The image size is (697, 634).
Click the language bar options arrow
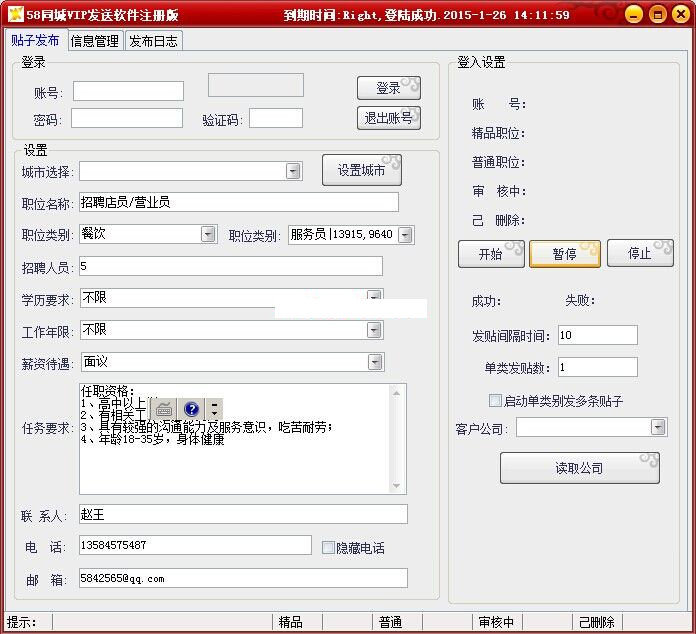tap(214, 409)
